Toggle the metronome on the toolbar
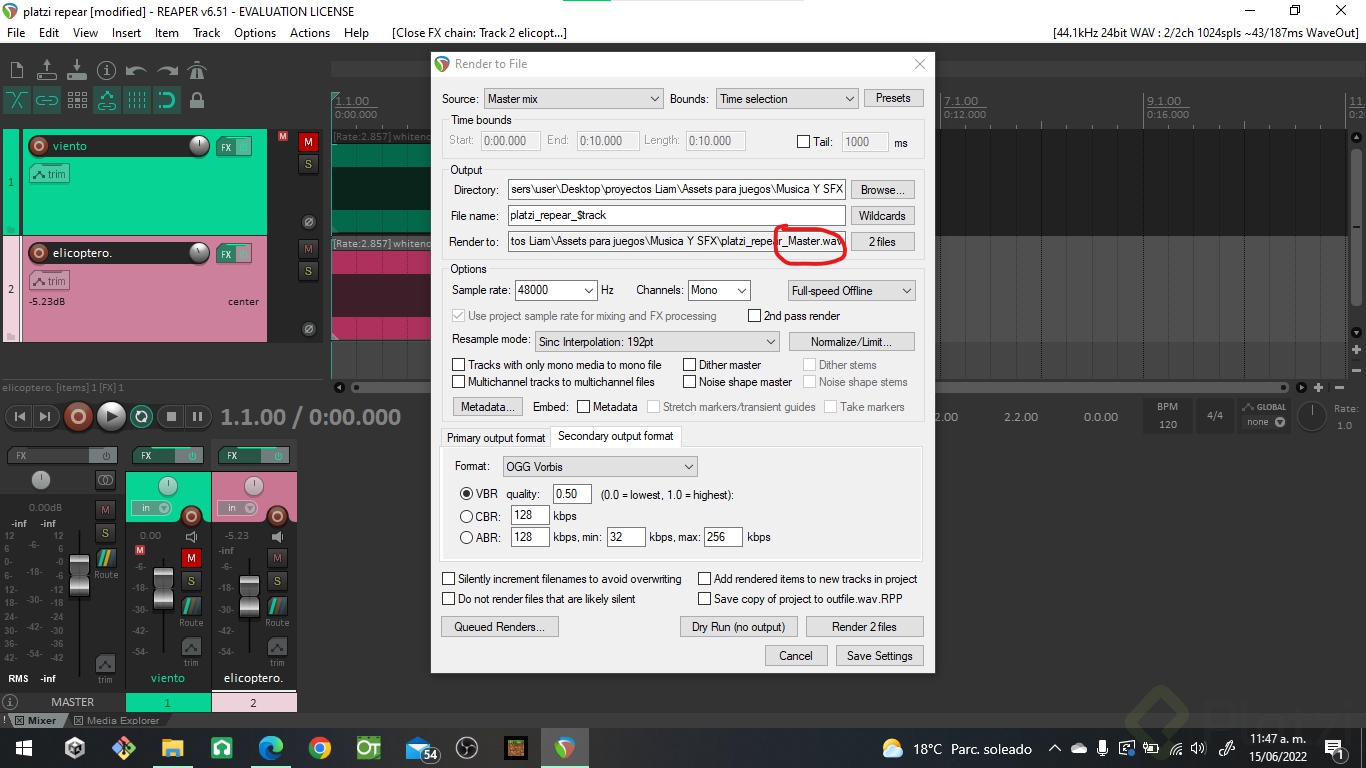Viewport: 1366px width, 768px height. (196, 70)
